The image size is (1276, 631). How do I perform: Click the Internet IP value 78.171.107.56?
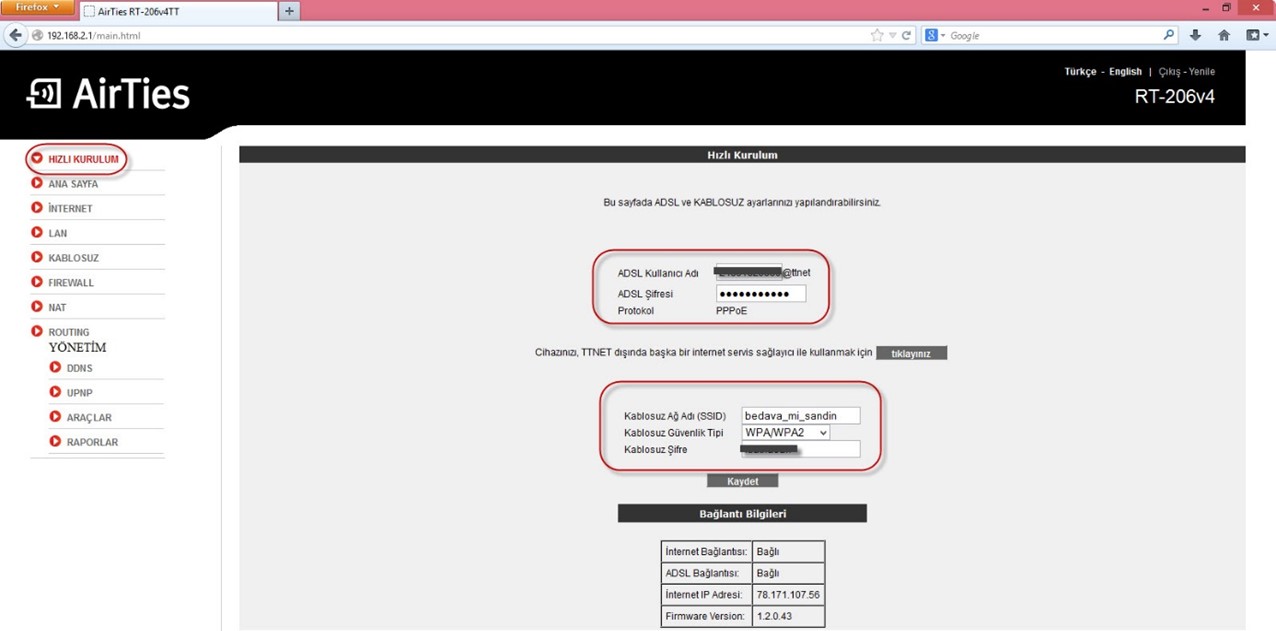pyautogui.click(x=788, y=595)
